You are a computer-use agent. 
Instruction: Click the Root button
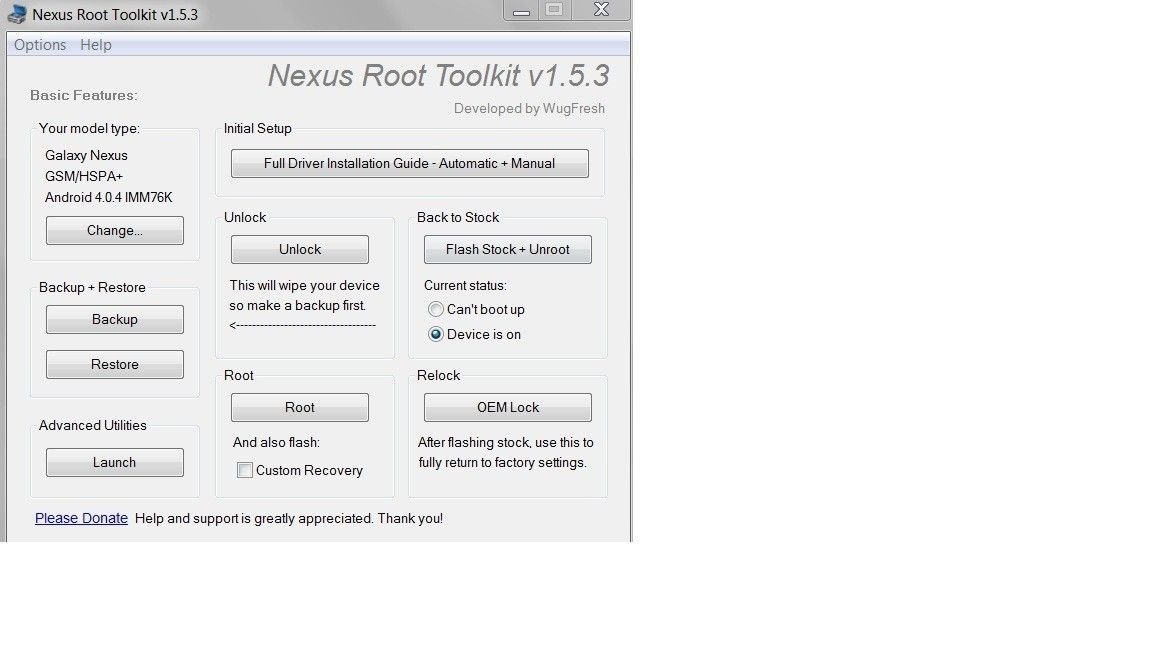click(300, 407)
